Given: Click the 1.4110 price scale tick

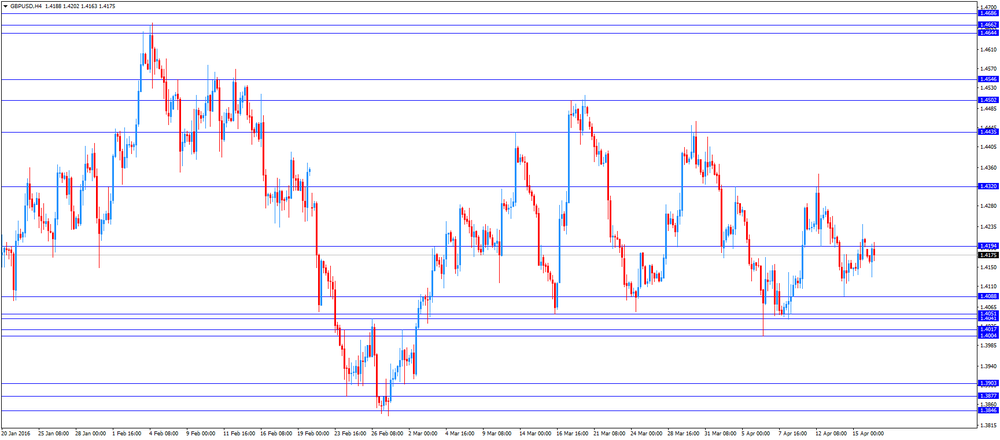Looking at the screenshot, I should click(989, 286).
